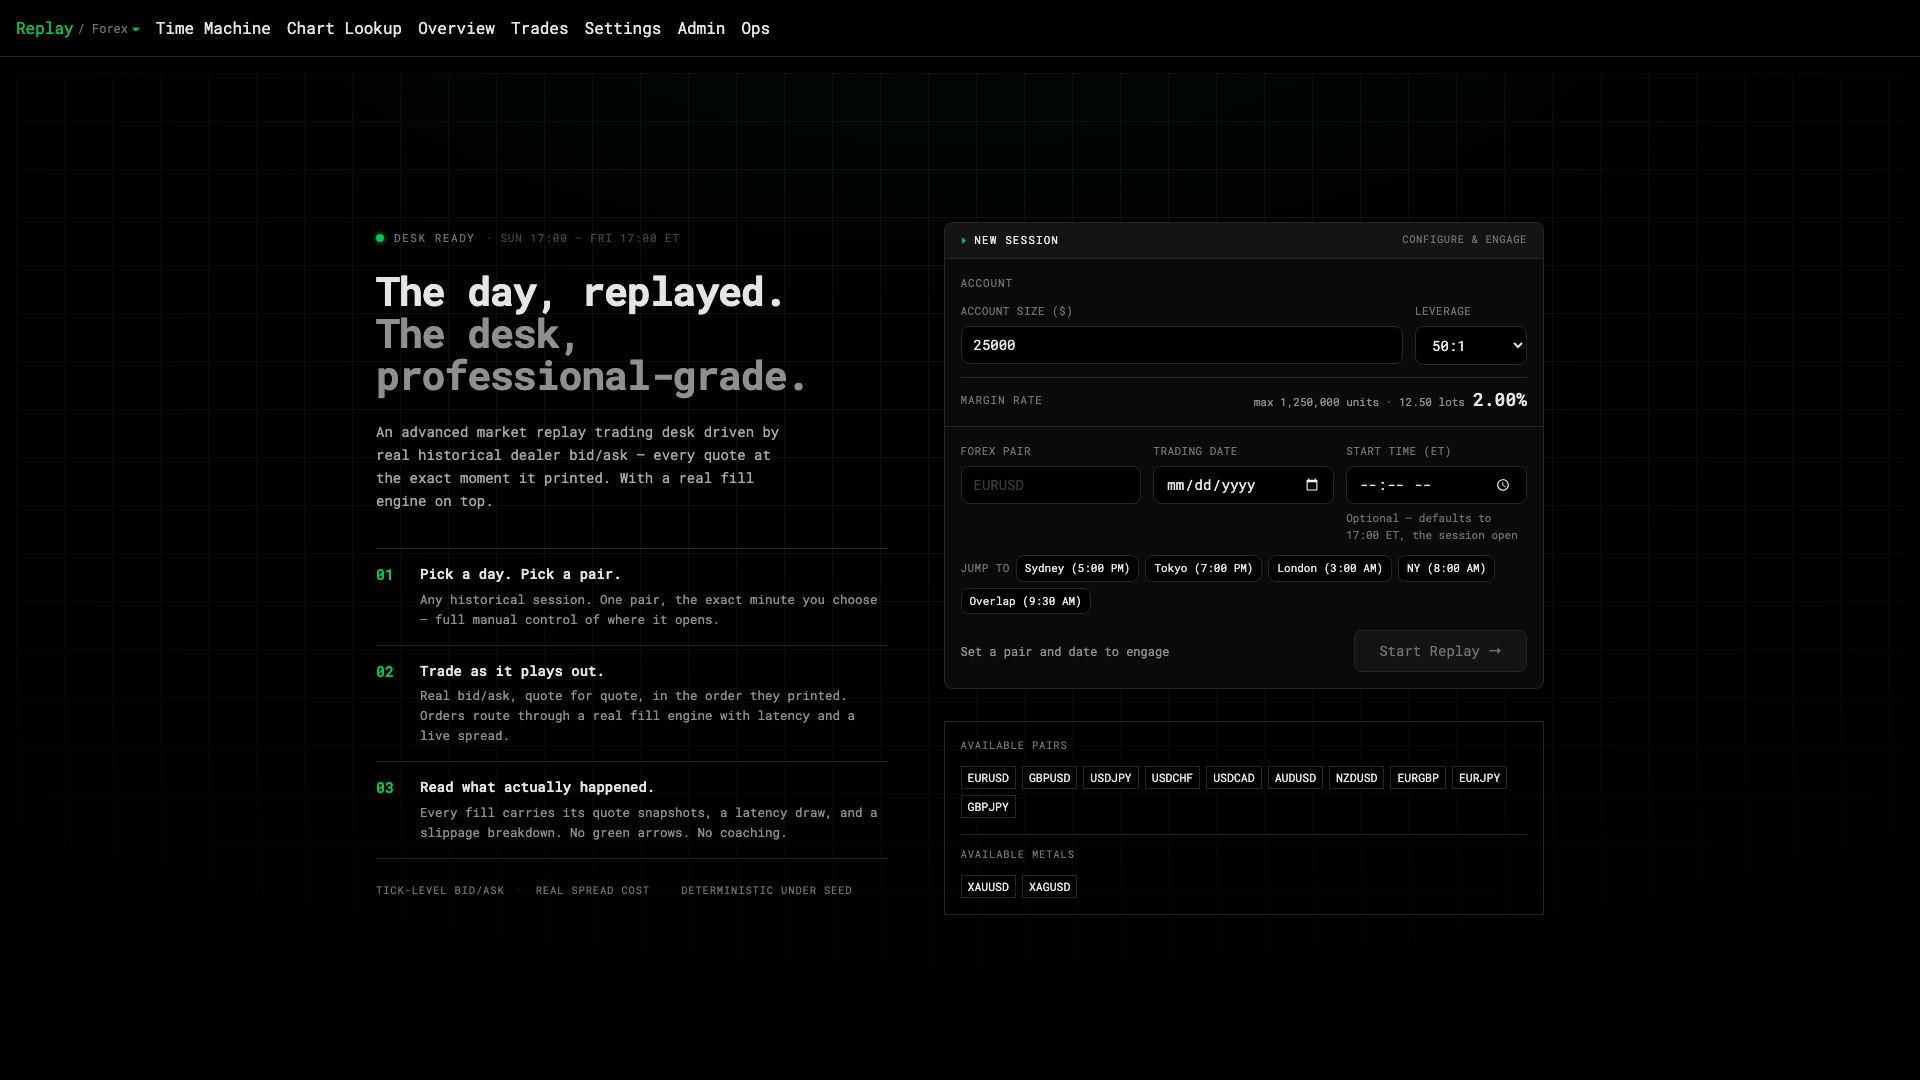Click 'Pick a day. Pick a pair.' heading

520,574
